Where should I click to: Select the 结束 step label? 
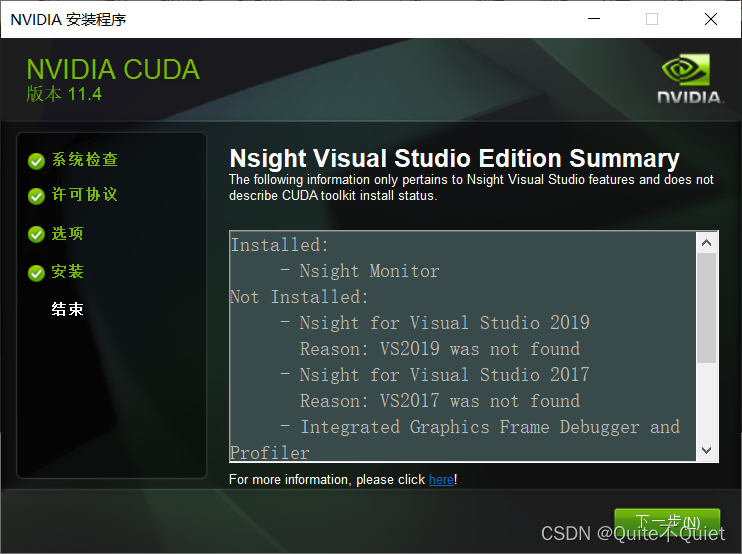[x=67, y=309]
